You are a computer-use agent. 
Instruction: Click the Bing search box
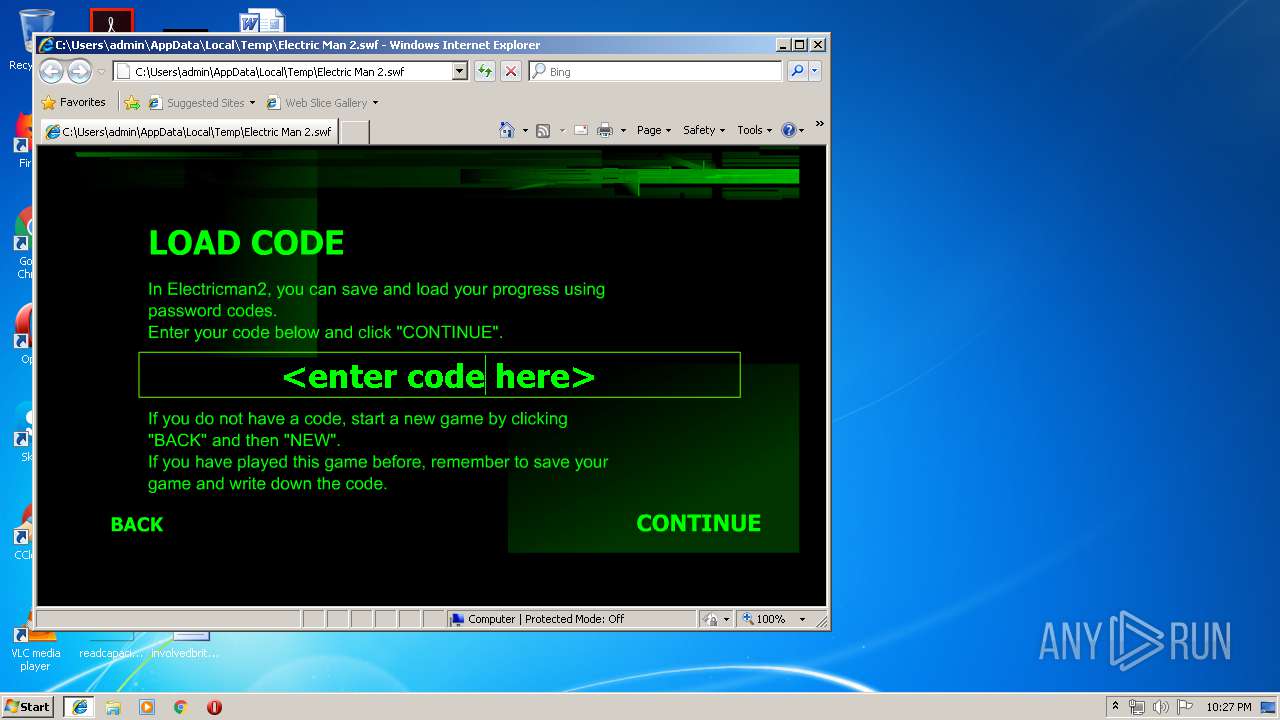(x=656, y=71)
